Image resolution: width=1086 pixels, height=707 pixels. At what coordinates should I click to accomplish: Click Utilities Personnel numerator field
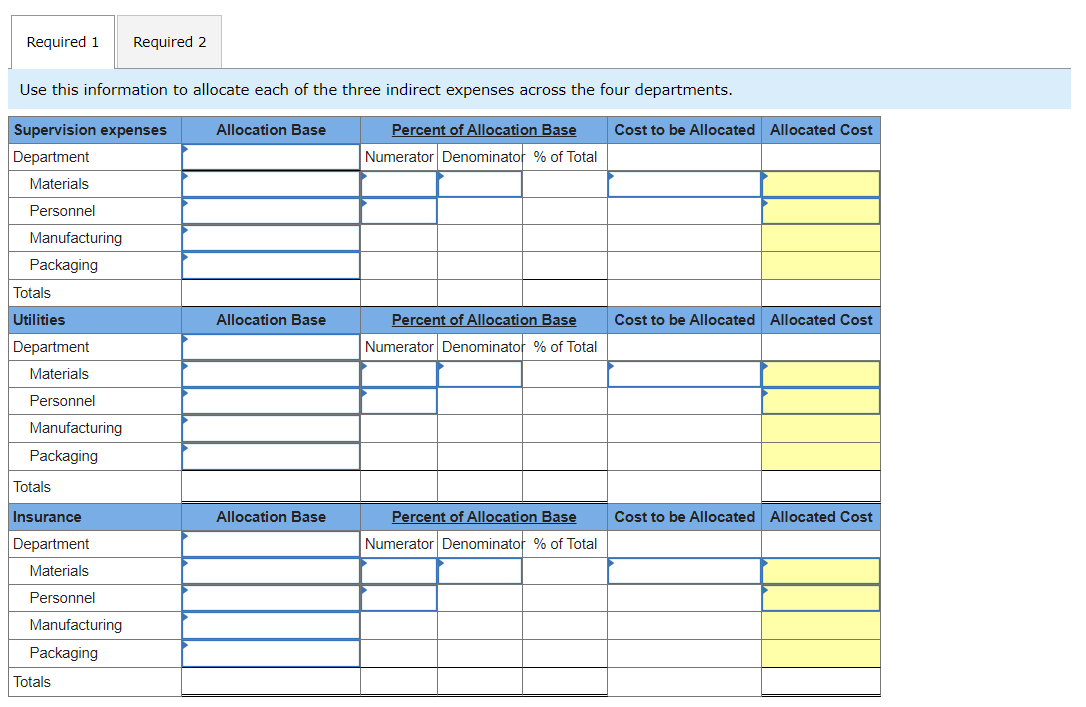[x=399, y=401]
